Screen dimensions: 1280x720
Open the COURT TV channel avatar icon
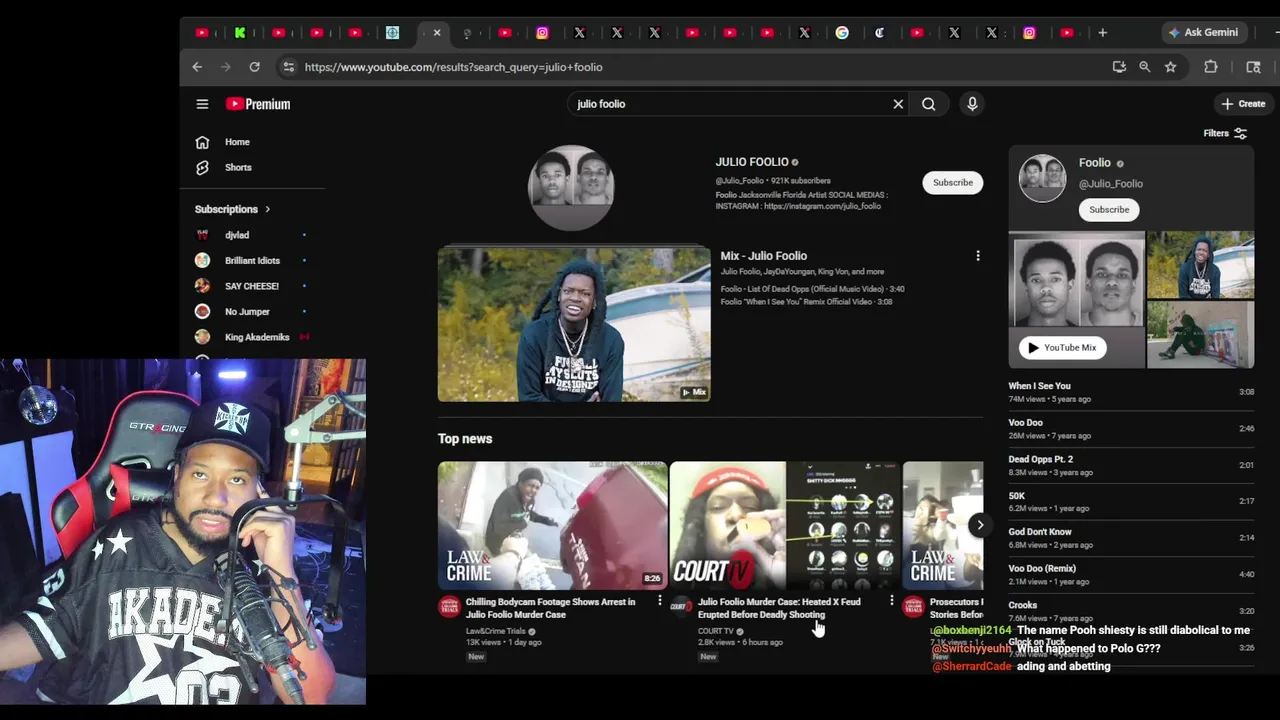681,606
